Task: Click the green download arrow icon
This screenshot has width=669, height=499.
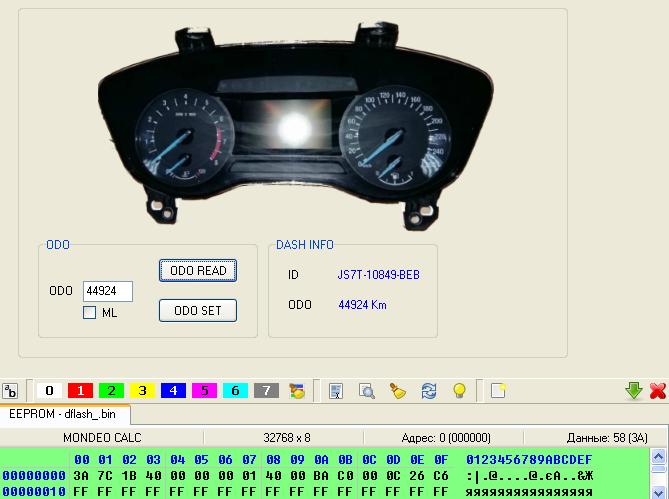Action: (x=633, y=391)
